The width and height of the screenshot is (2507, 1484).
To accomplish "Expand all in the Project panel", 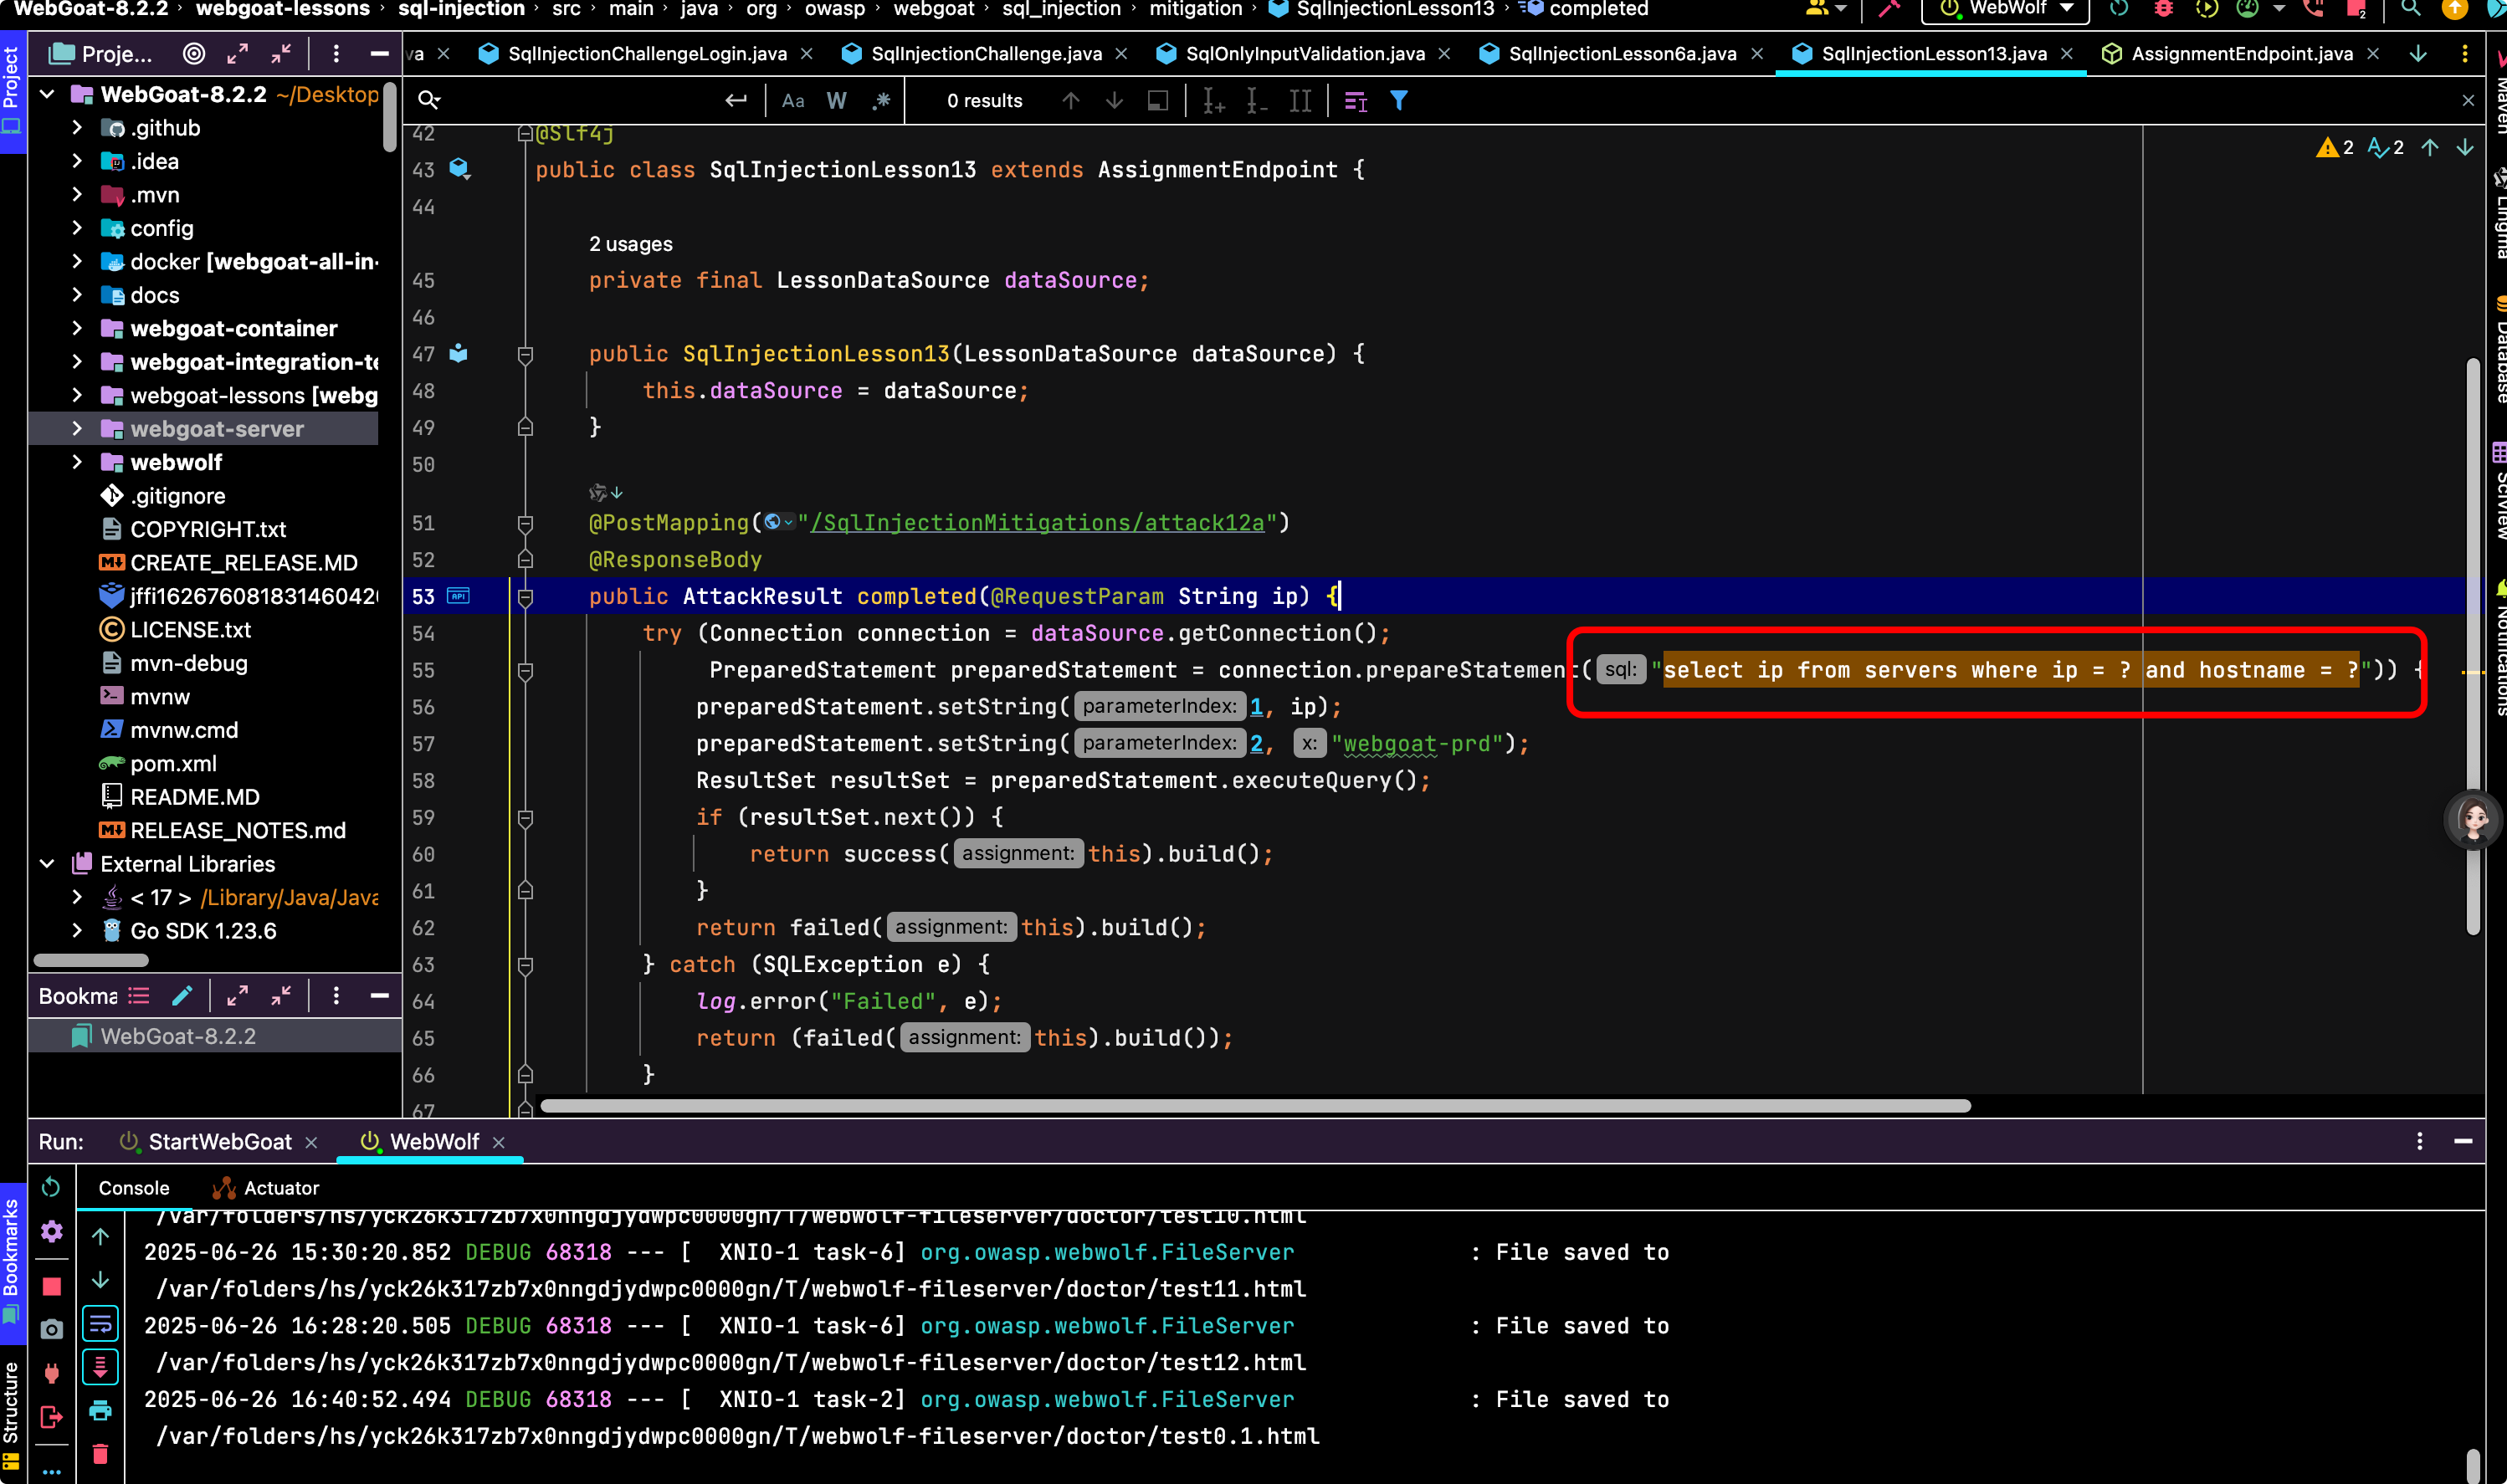I will [237, 54].
